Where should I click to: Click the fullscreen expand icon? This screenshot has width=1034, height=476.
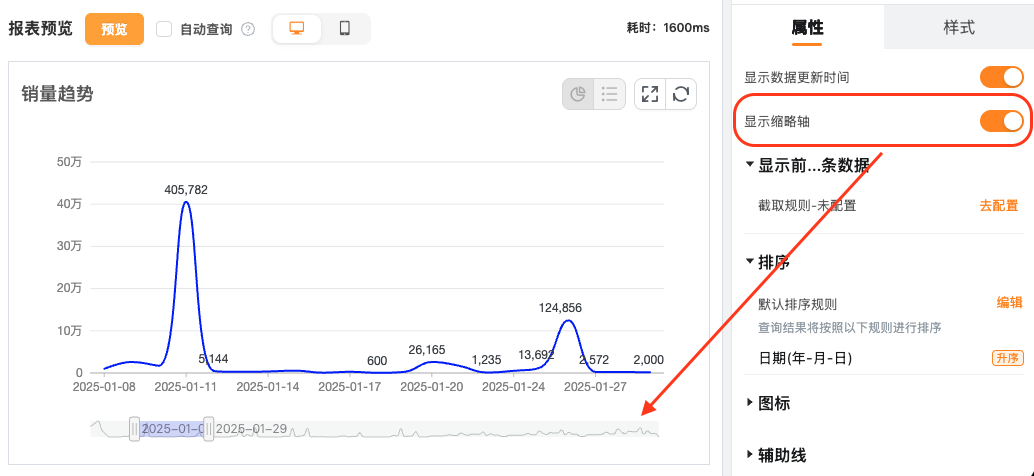650,94
